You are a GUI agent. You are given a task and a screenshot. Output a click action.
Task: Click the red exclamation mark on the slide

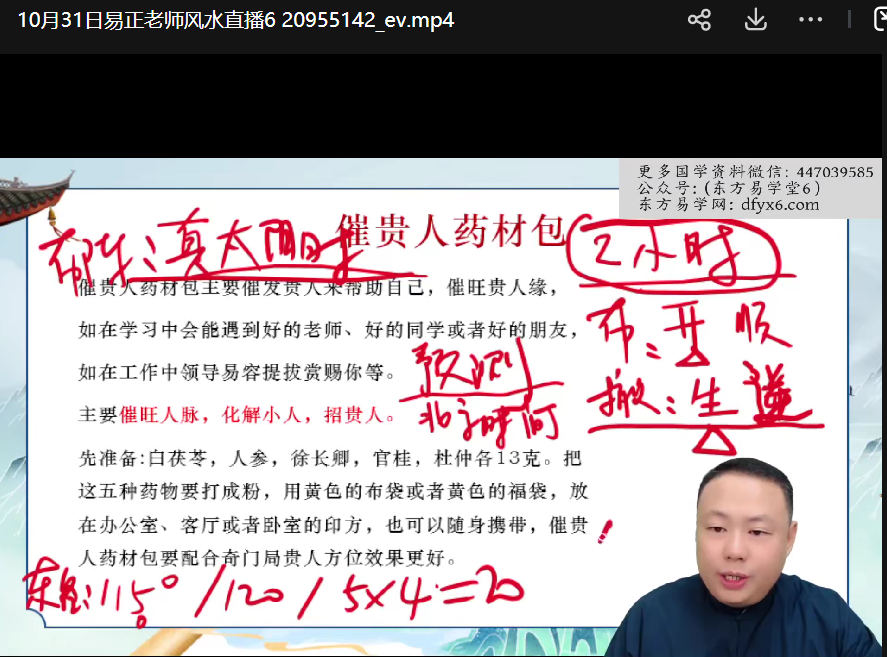[x=603, y=531]
